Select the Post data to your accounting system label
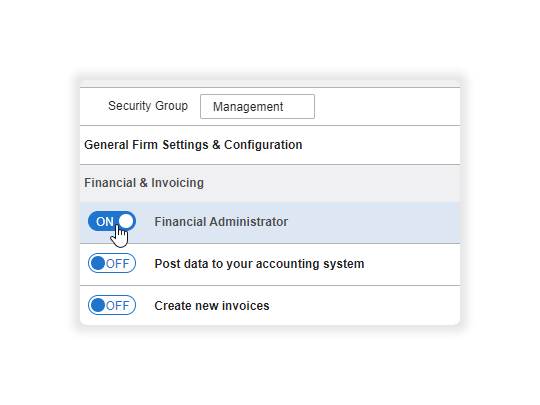 (x=259, y=264)
